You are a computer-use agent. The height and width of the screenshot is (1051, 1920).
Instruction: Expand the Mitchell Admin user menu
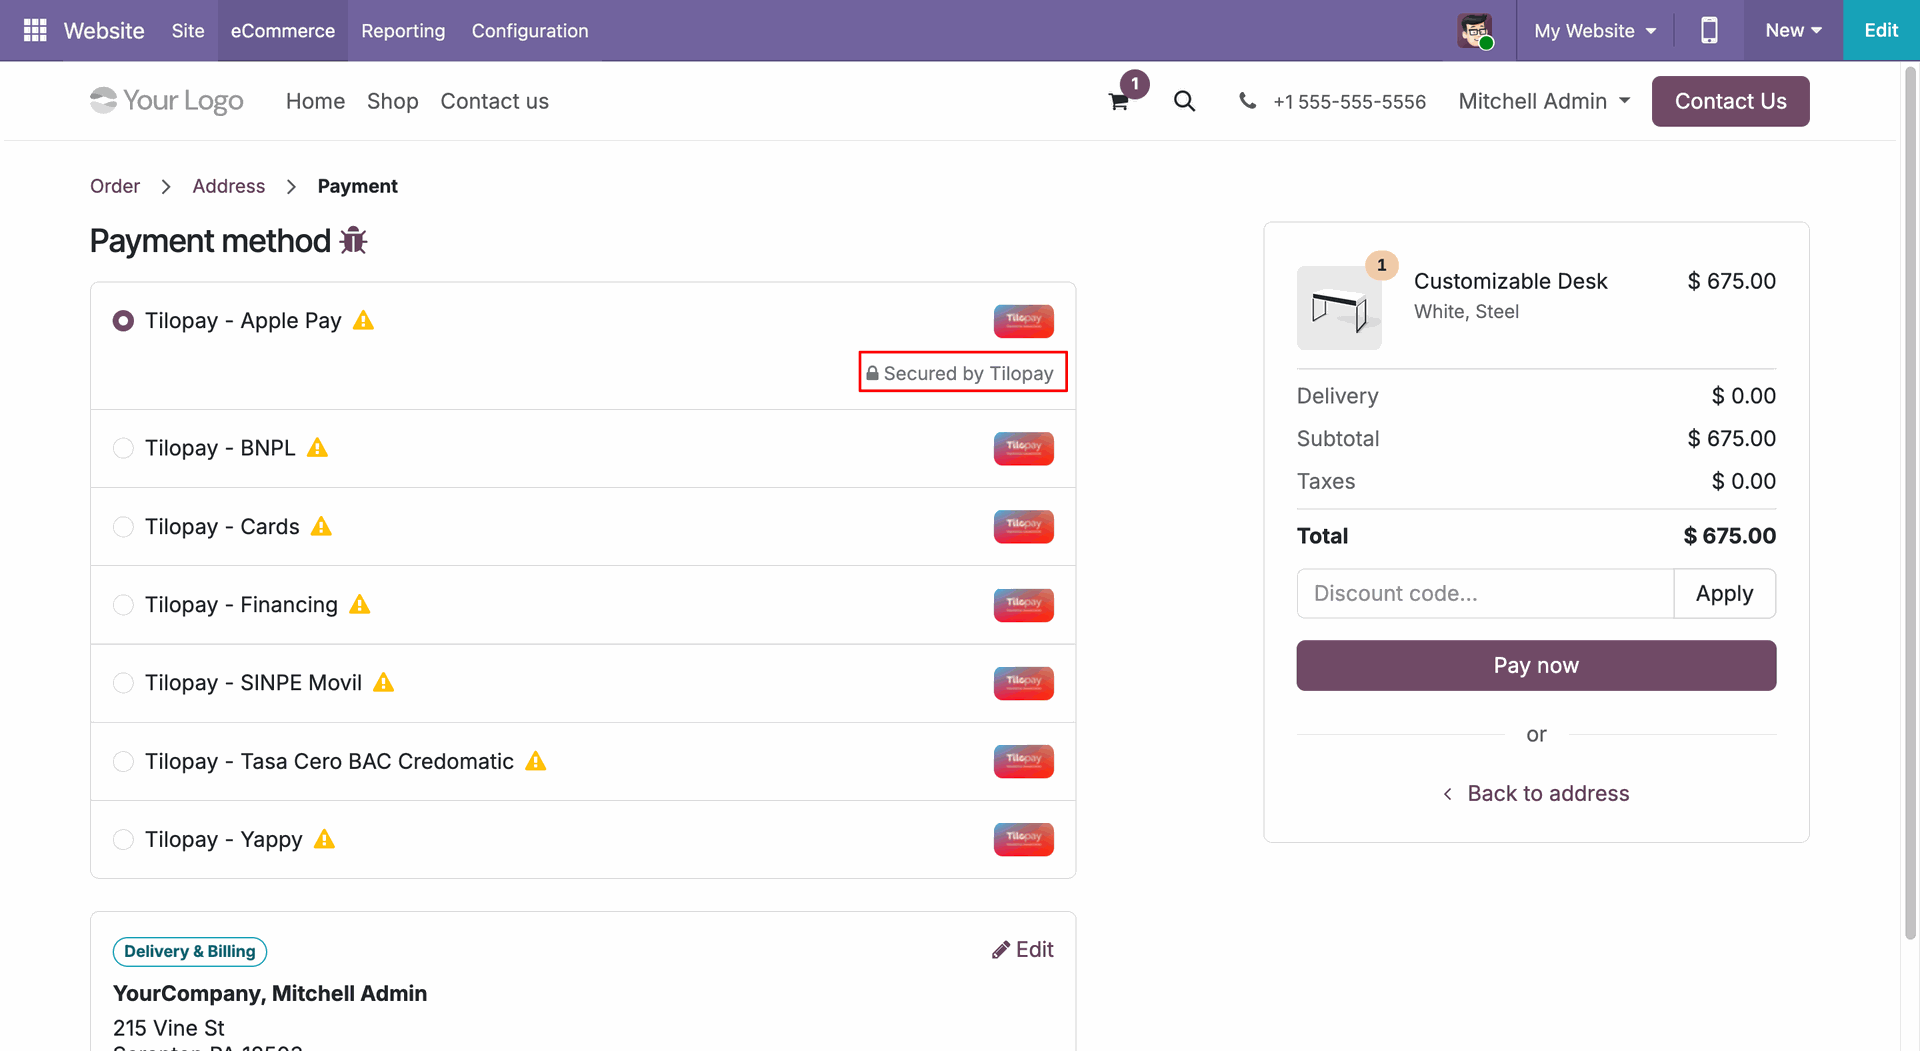pyautogui.click(x=1544, y=101)
